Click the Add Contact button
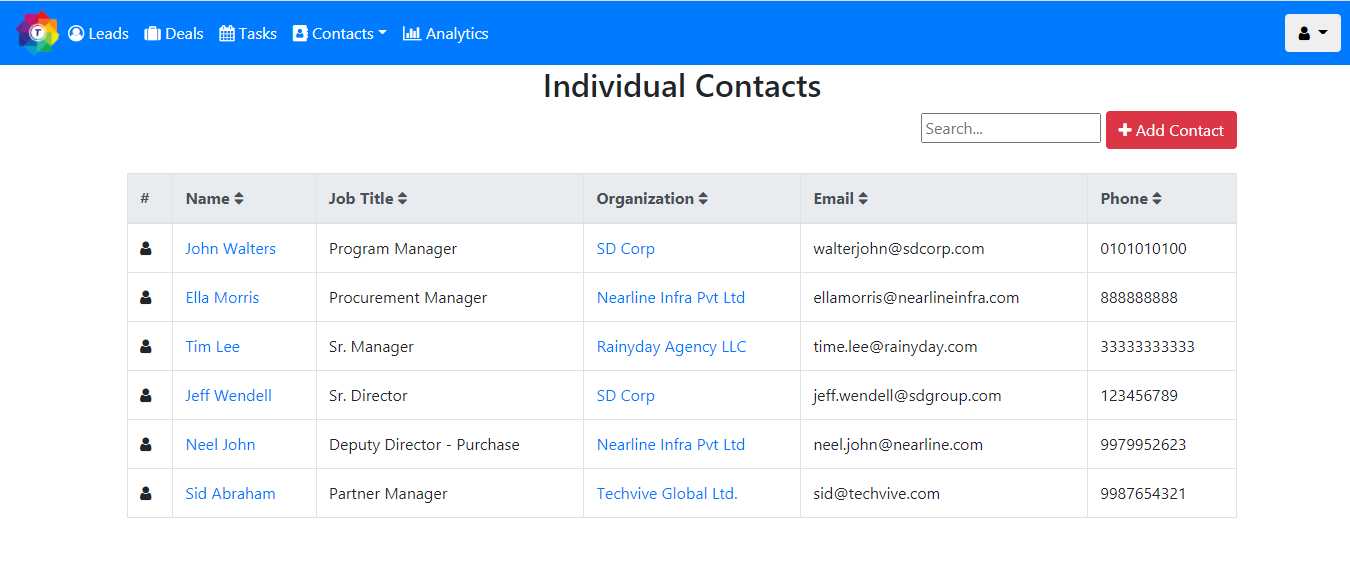 (x=1171, y=130)
